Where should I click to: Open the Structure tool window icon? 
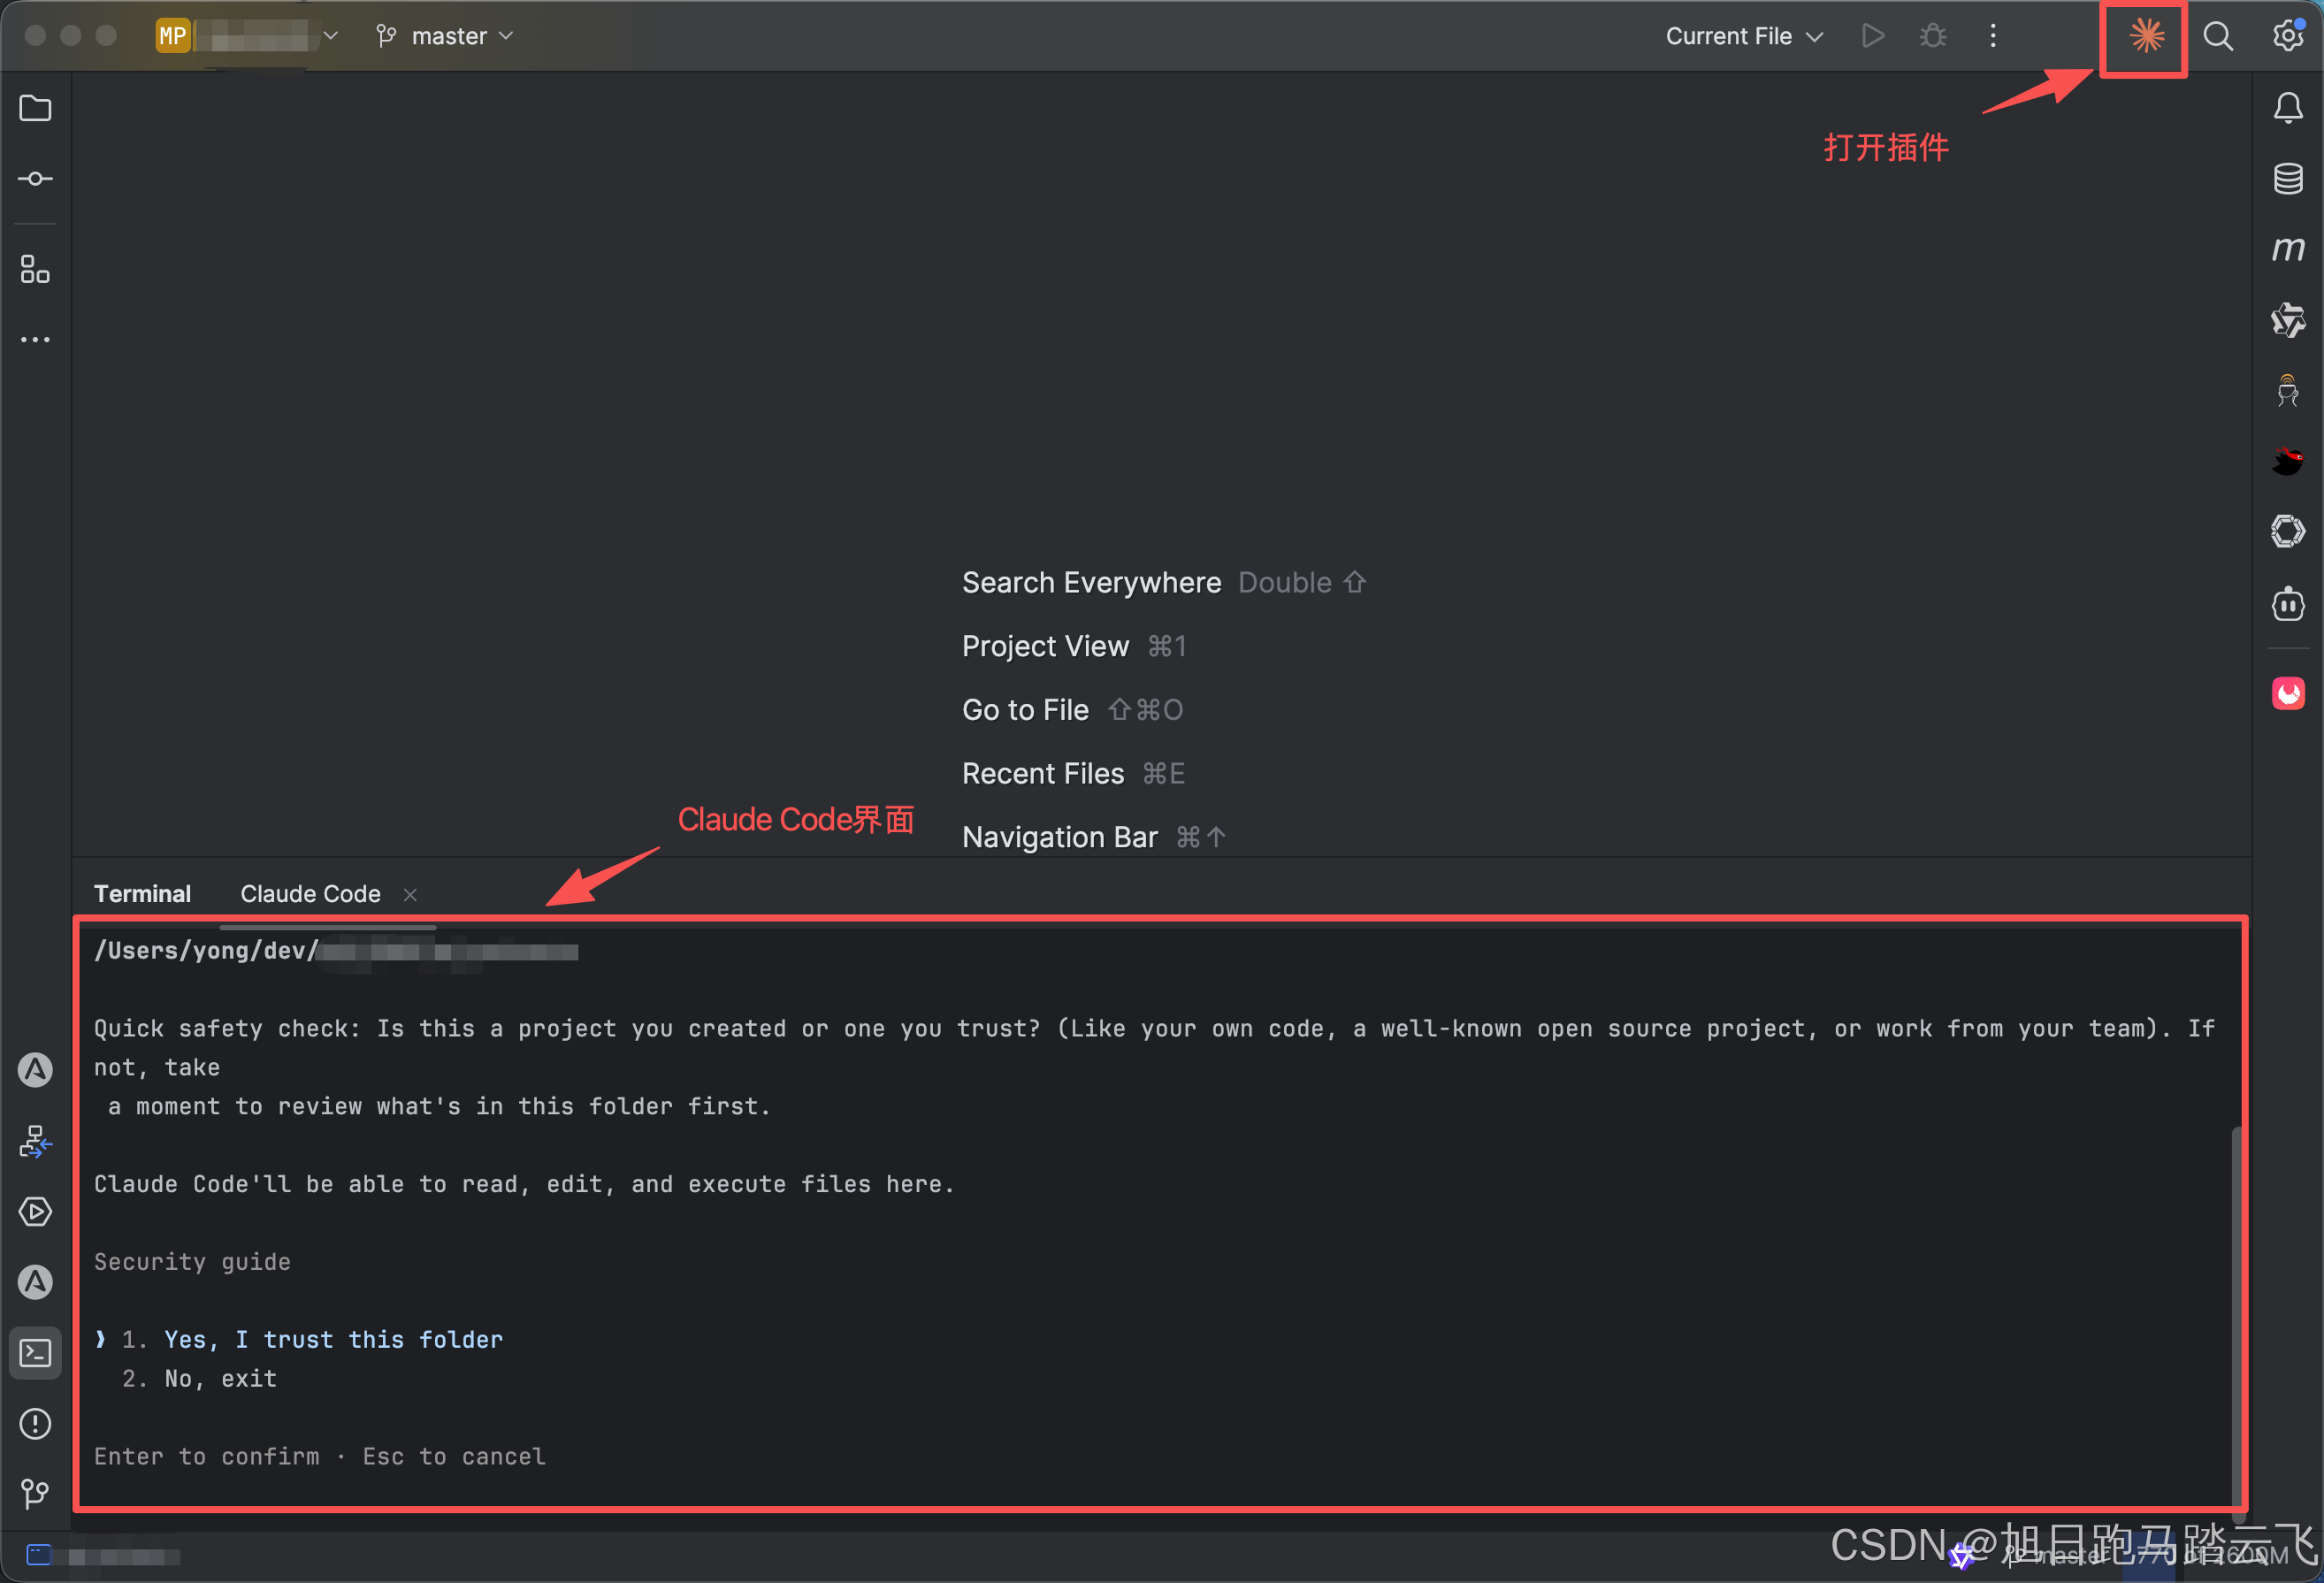[36, 269]
